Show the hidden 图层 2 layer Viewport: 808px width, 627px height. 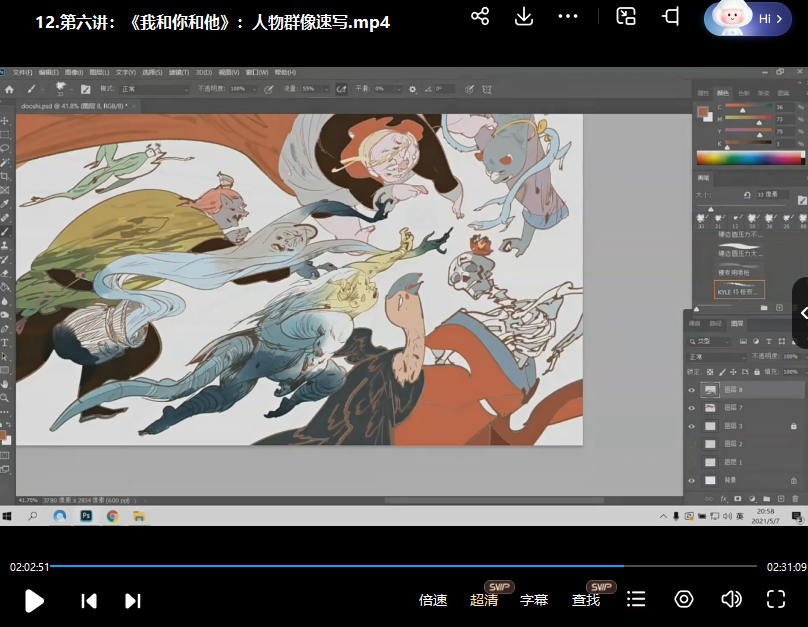coord(690,442)
